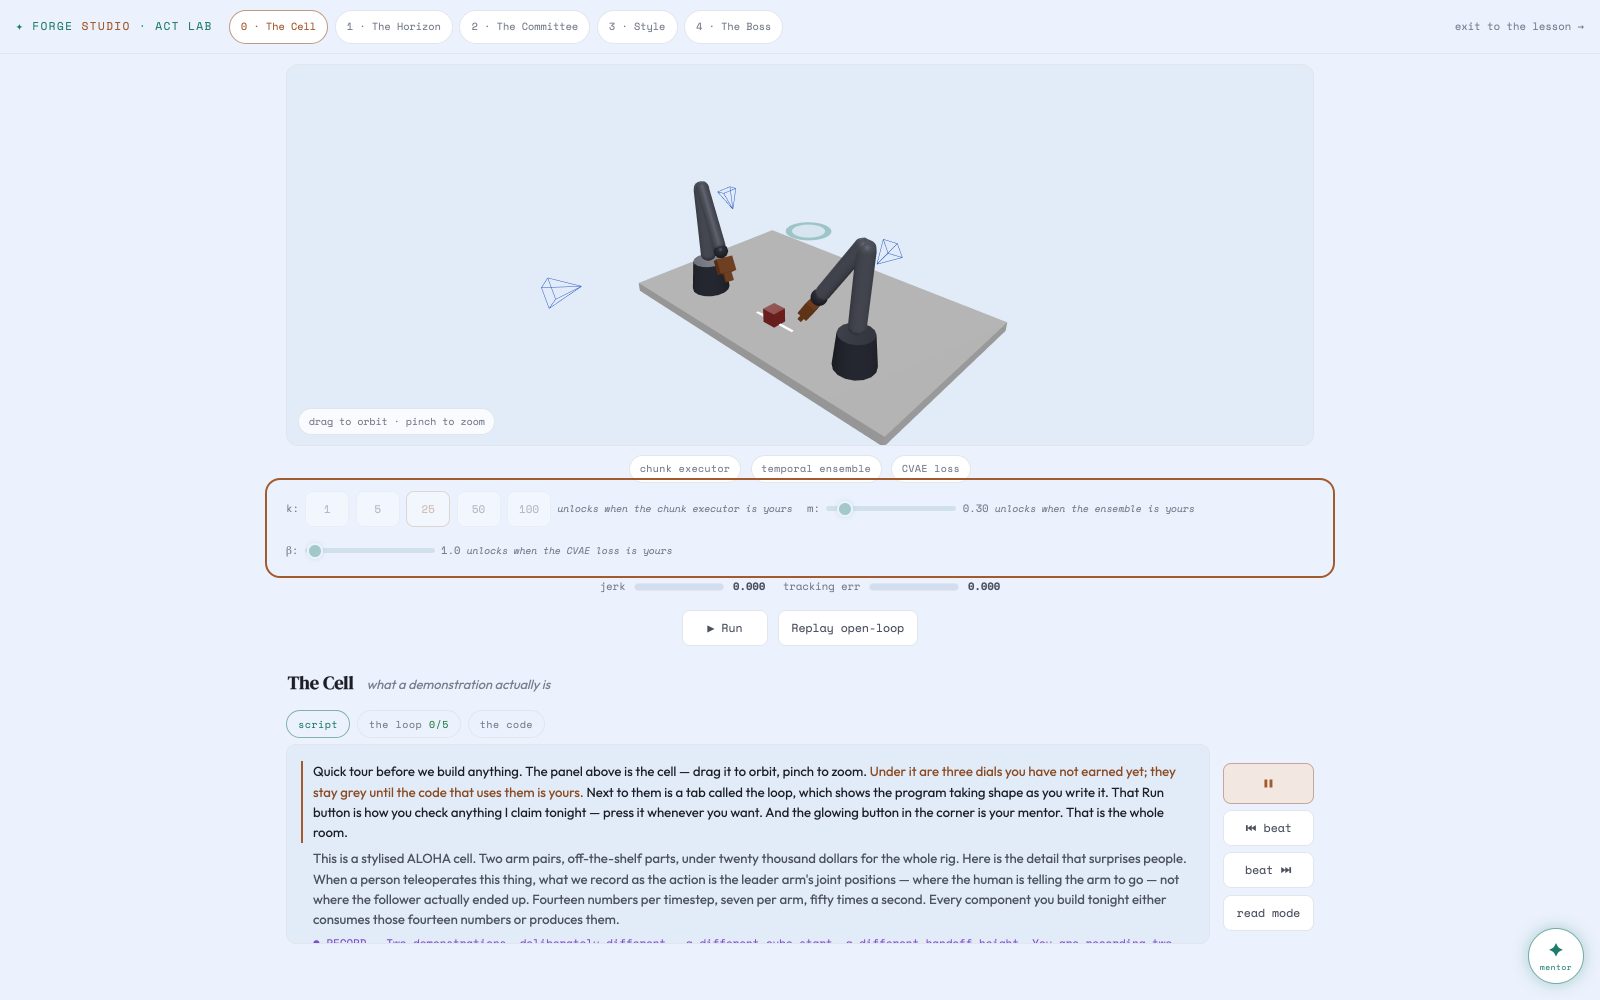Select chunk size k of 50

(478, 509)
